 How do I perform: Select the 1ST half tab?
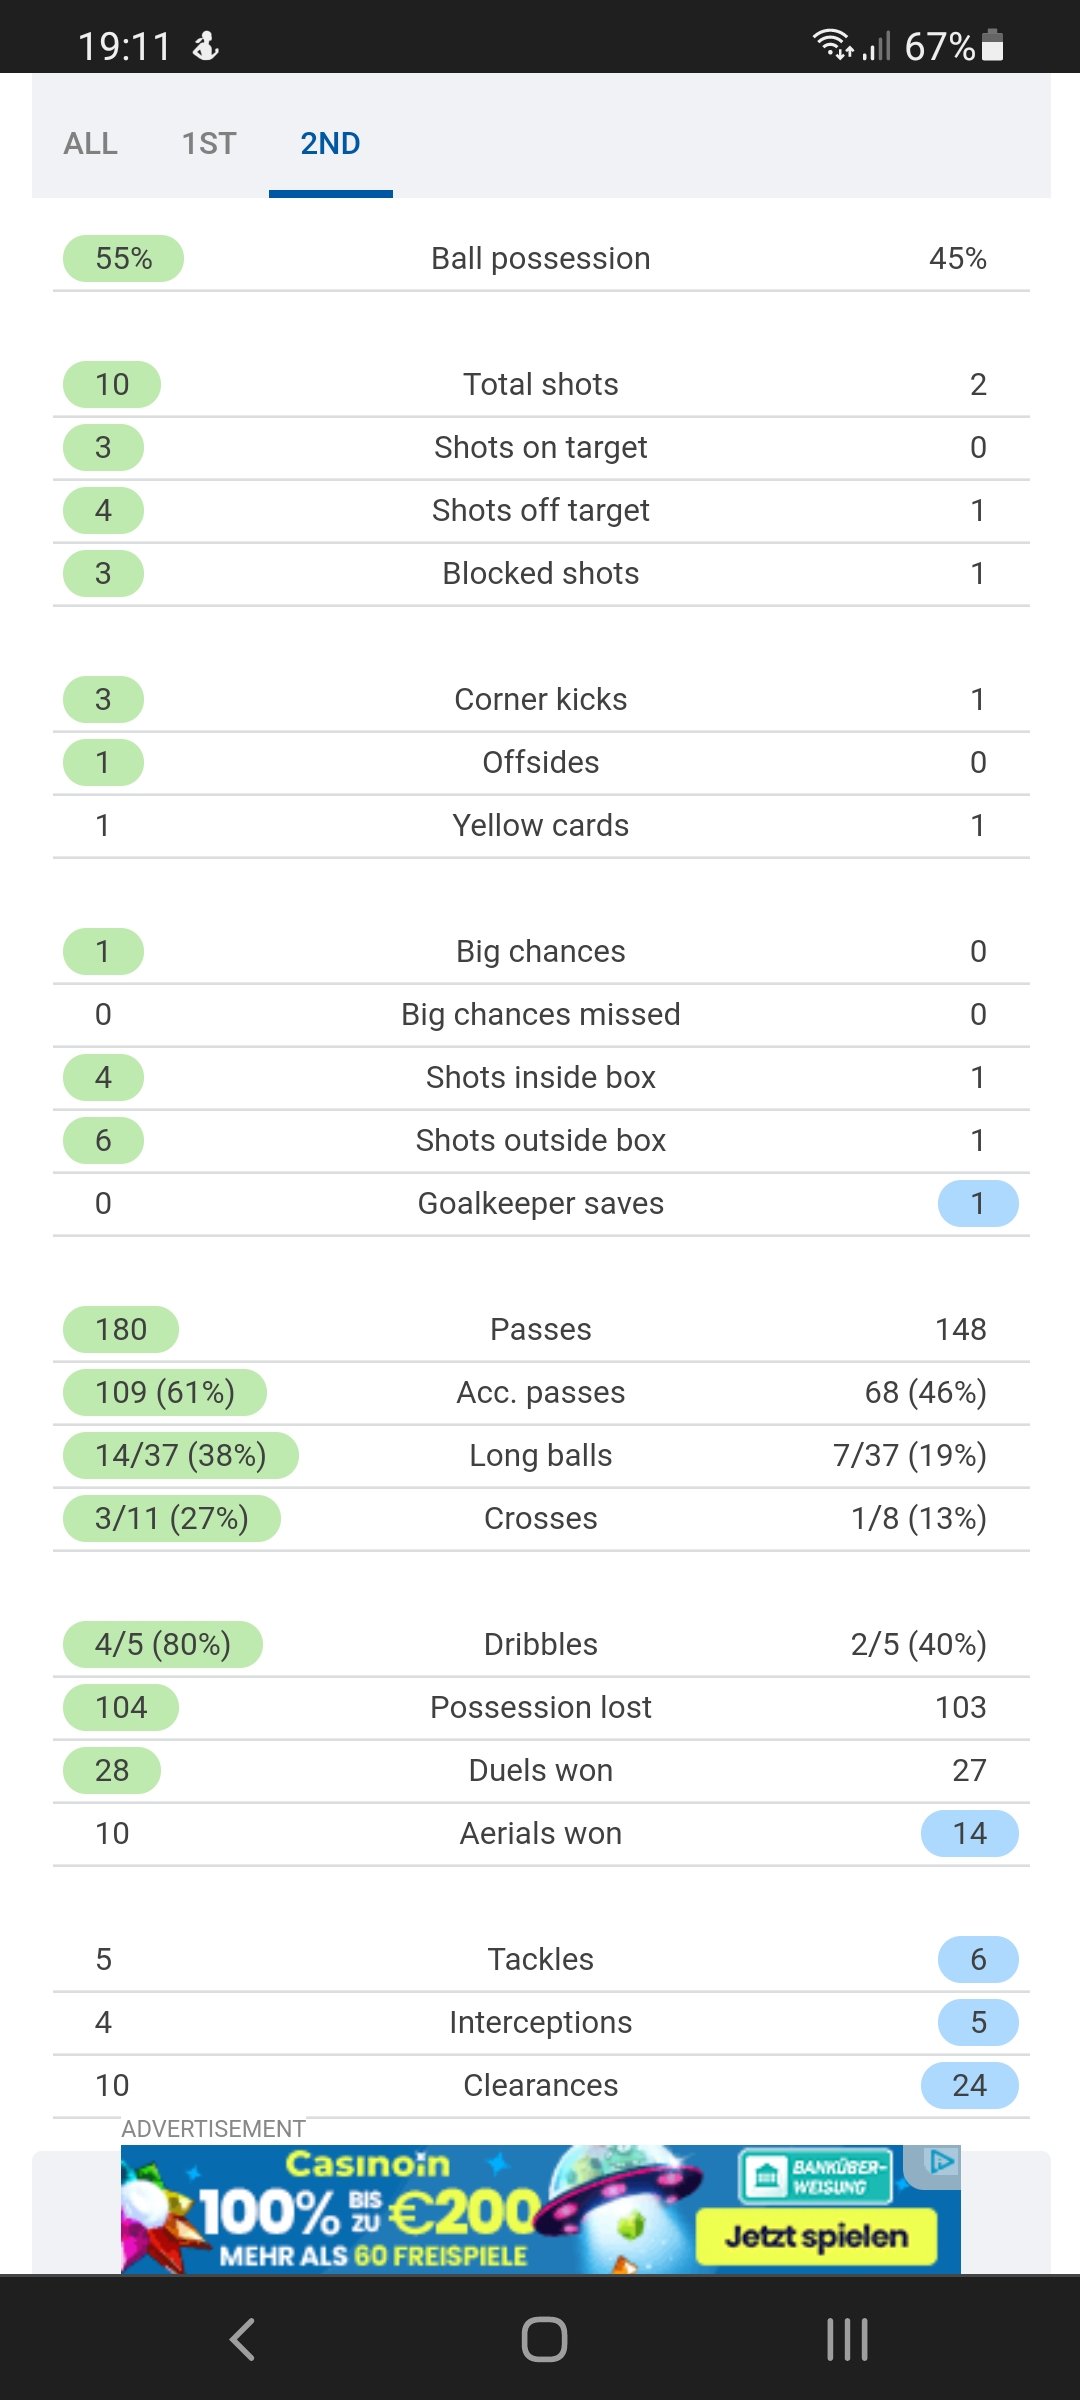209,144
